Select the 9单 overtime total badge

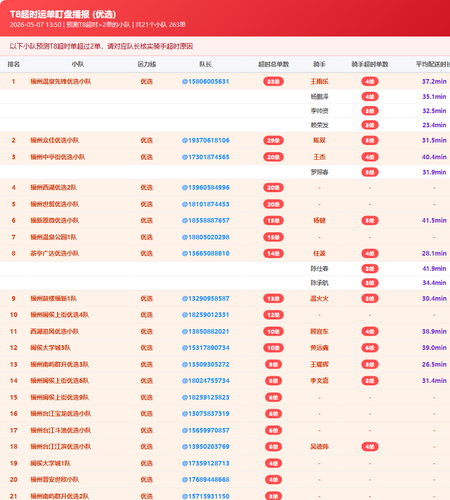tap(273, 364)
